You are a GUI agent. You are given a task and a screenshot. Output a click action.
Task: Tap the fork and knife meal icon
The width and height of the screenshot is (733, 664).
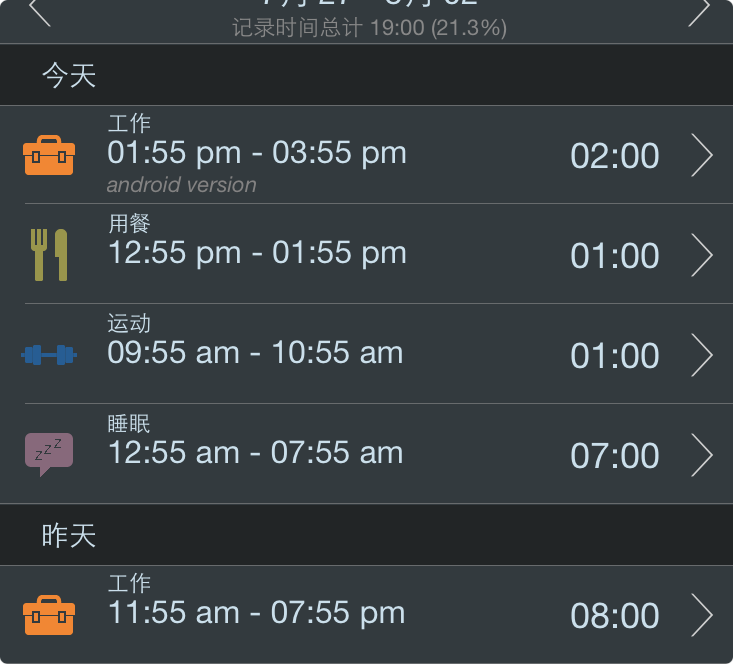[x=49, y=255]
